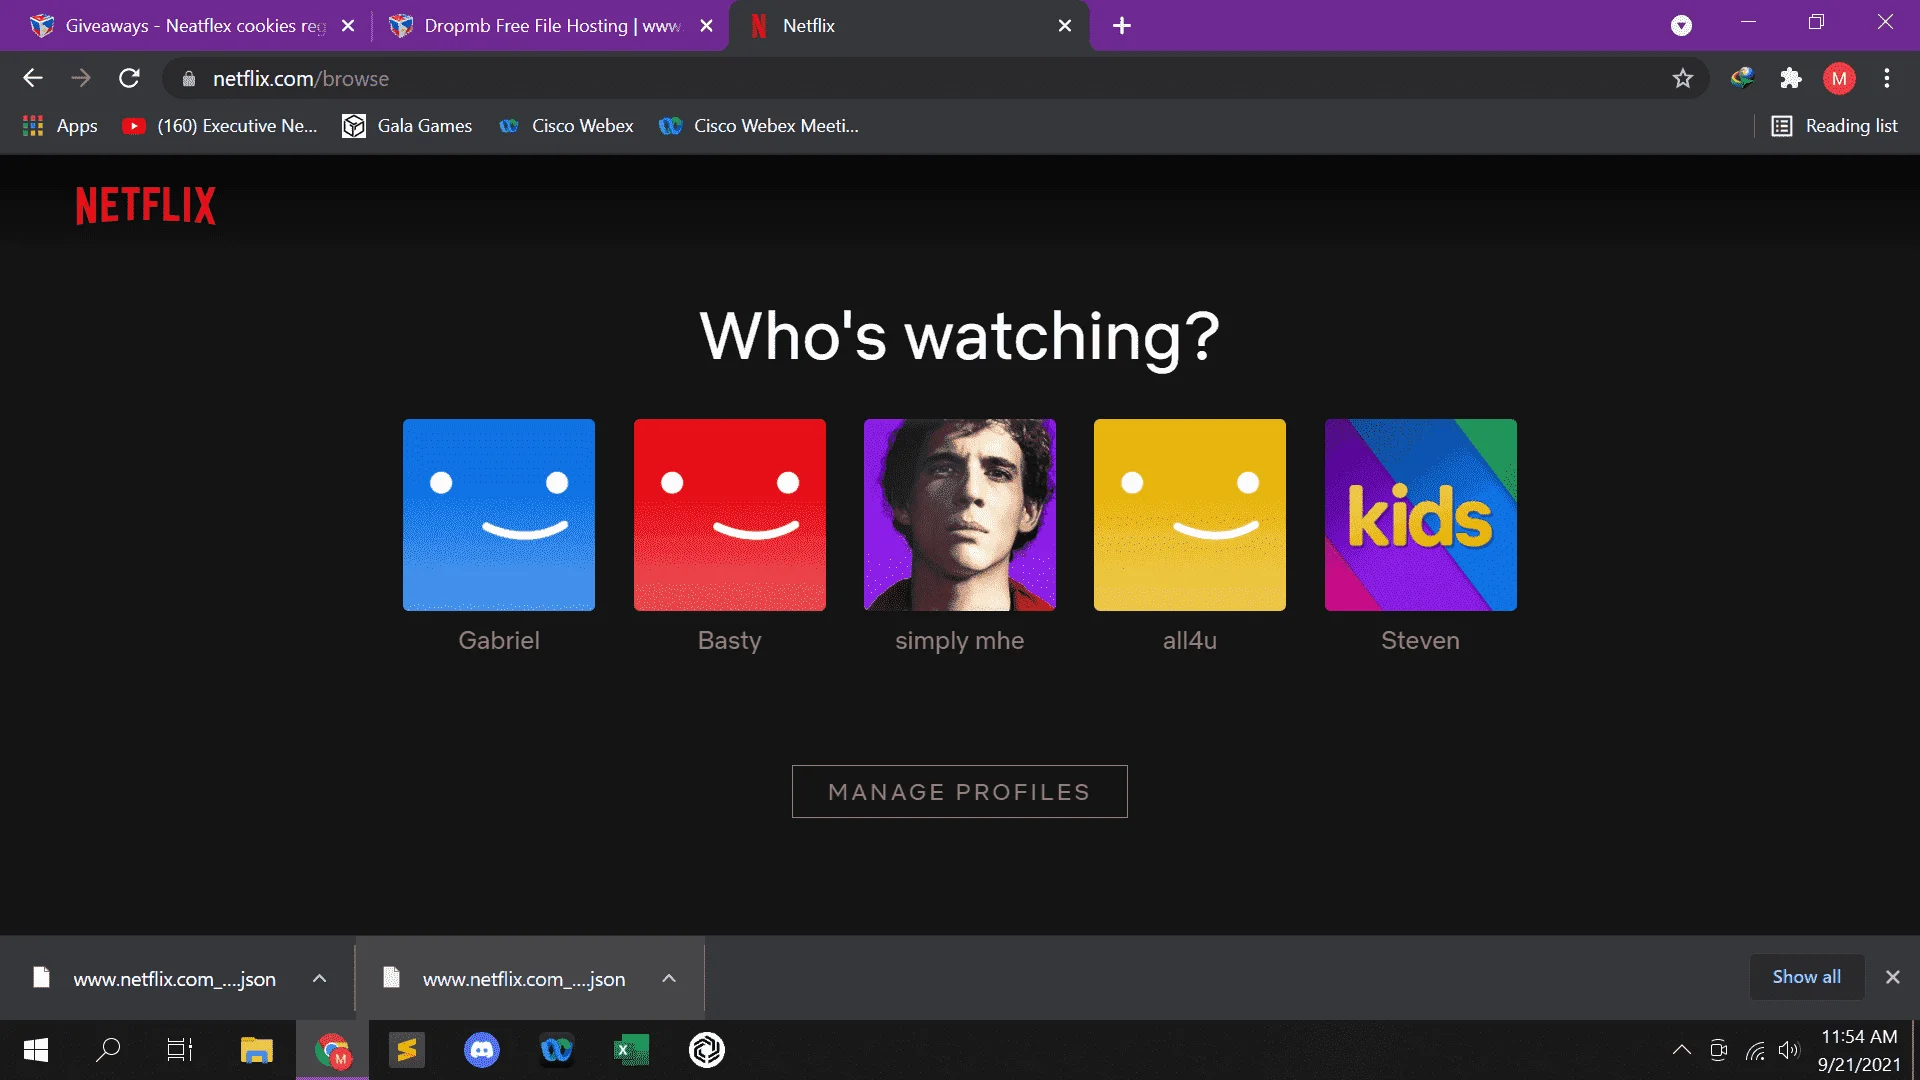Open the Cisco Webex bookmark

click(566, 126)
